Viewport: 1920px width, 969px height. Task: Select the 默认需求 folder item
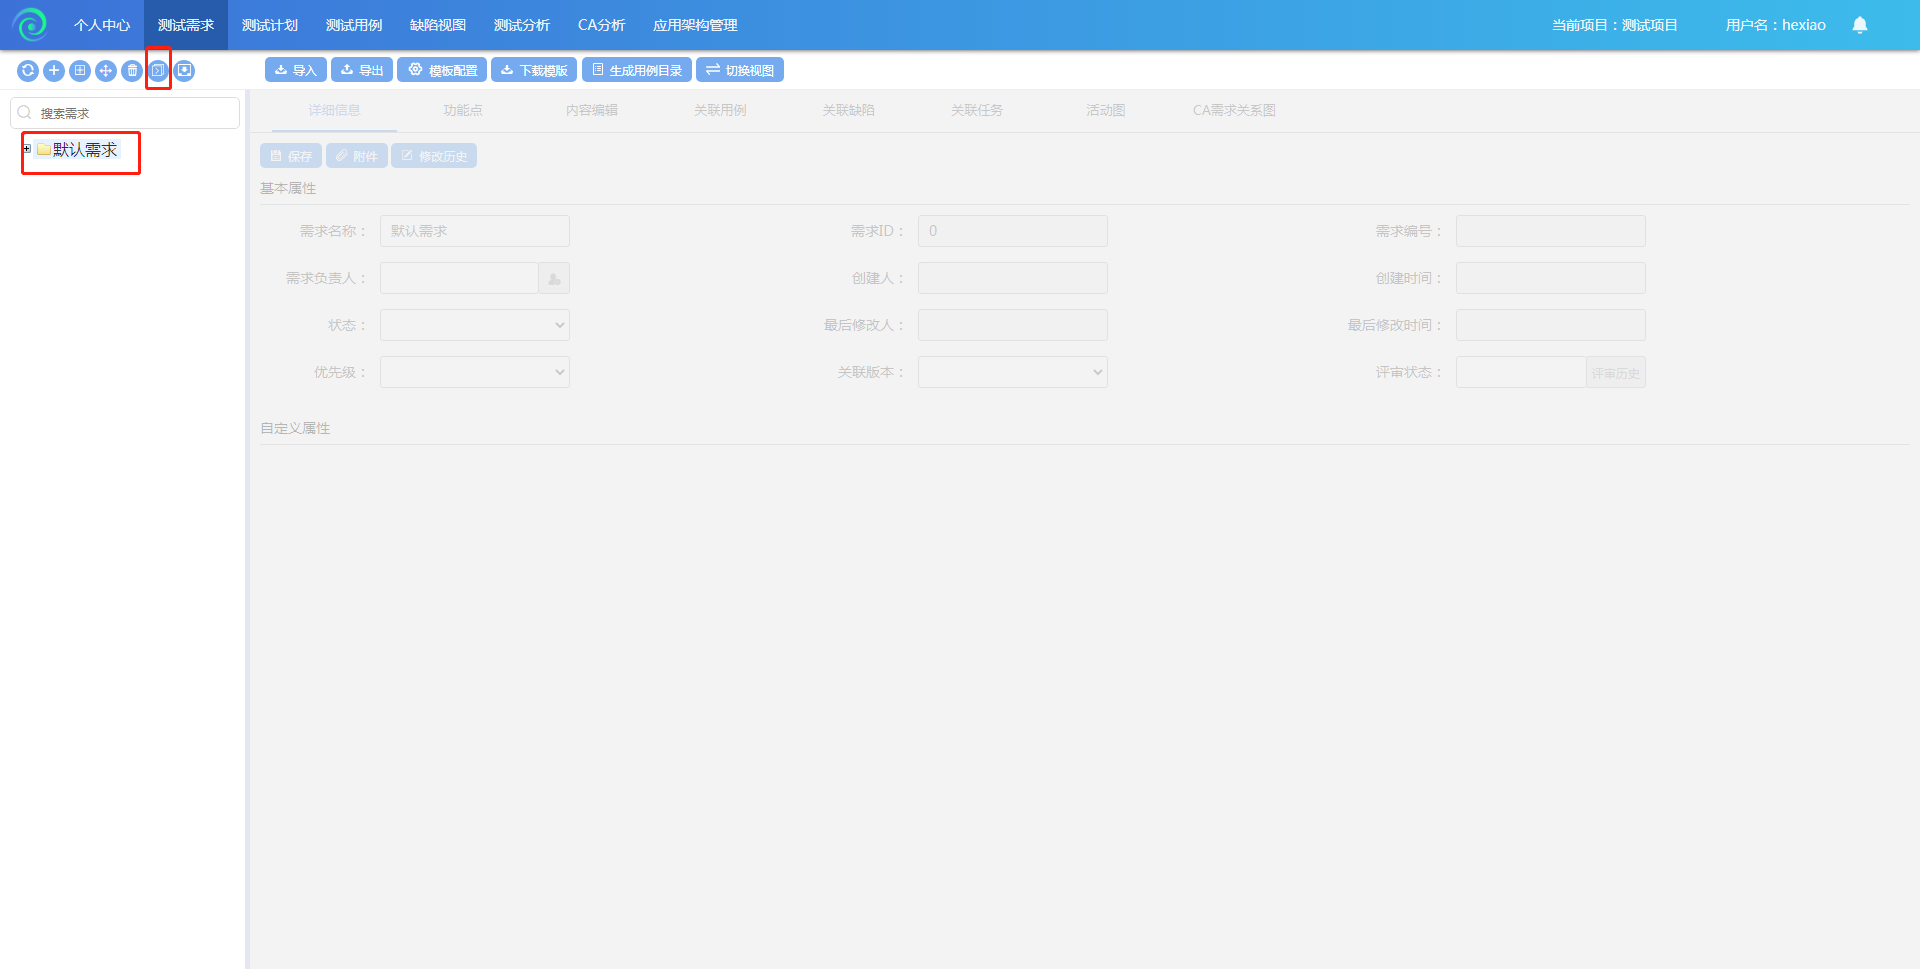click(x=84, y=150)
